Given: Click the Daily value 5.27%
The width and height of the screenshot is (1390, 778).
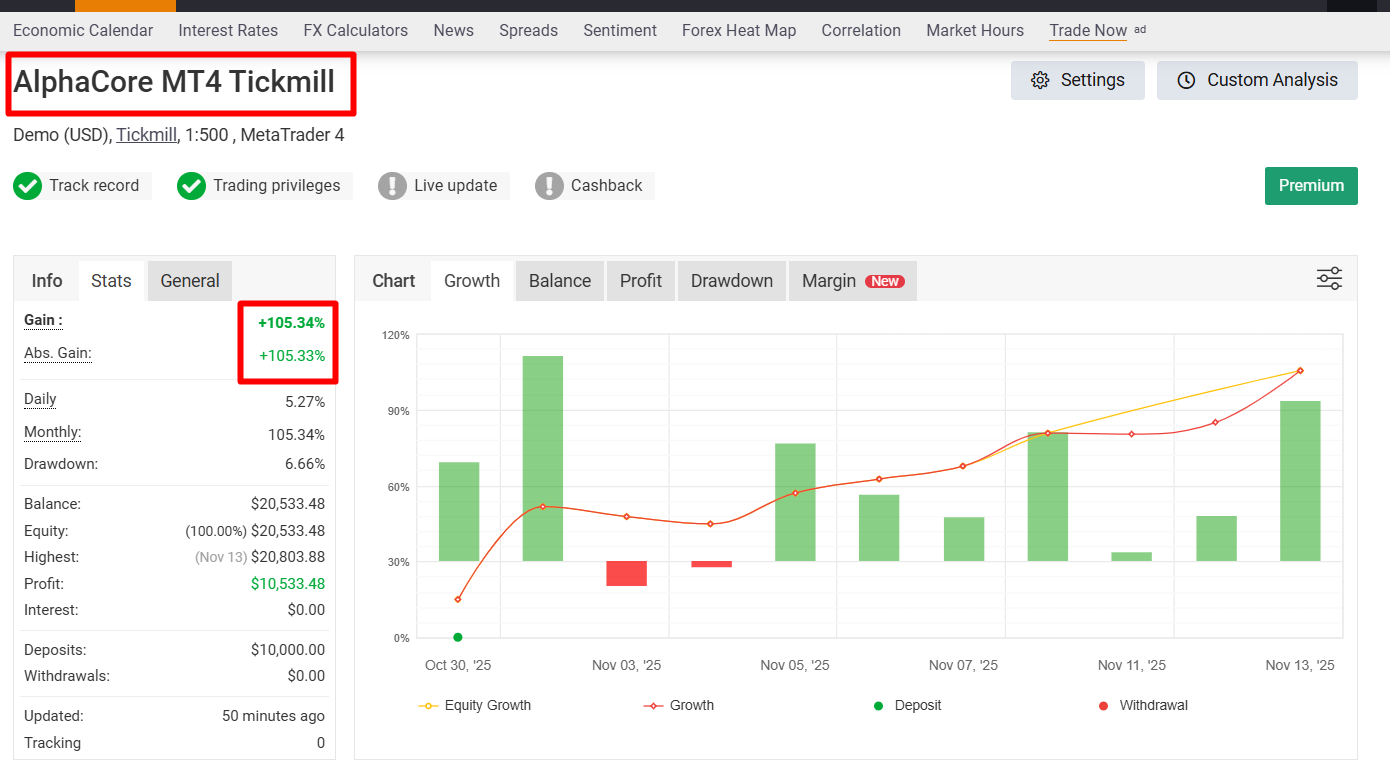Looking at the screenshot, I should [305, 402].
